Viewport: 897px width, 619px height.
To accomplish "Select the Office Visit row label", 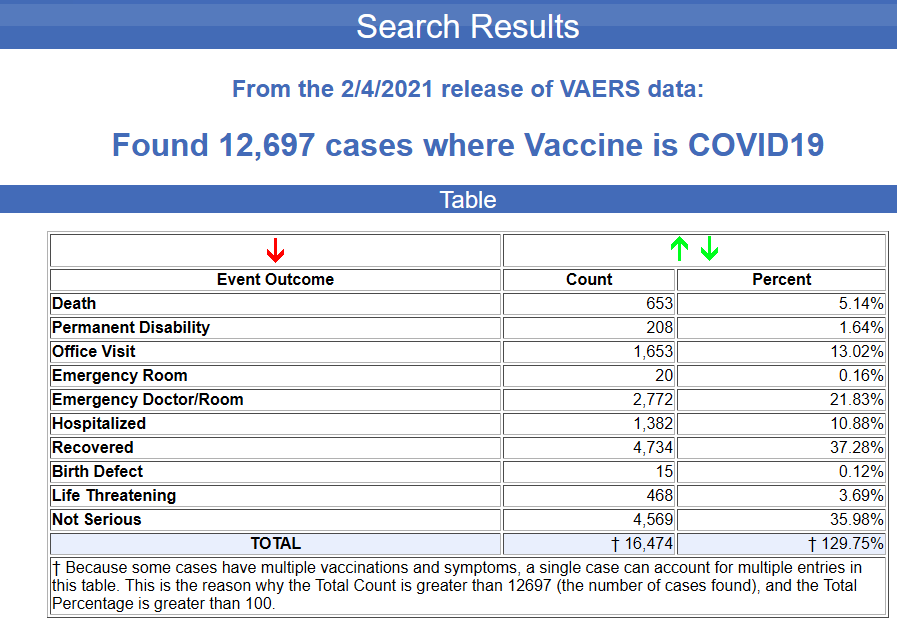I will pos(94,352).
